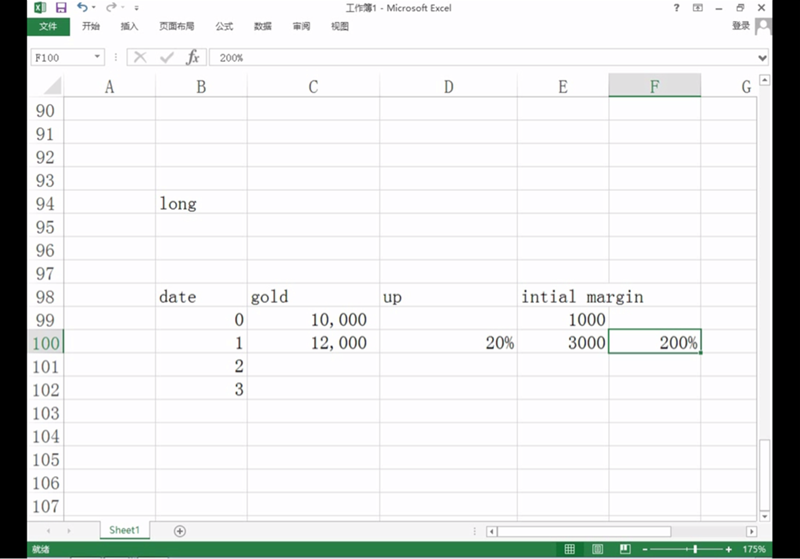Click the 'gold' header cell

tap(313, 297)
